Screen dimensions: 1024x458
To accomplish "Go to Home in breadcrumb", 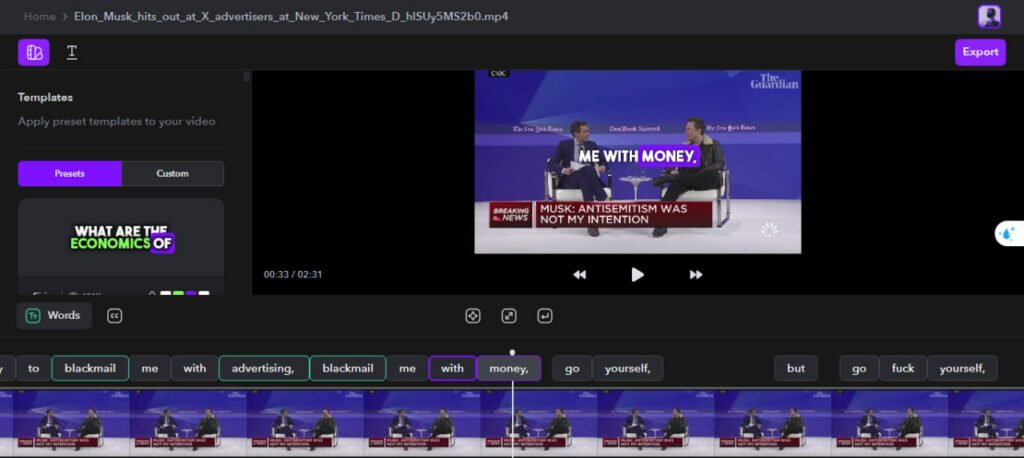I will (x=39, y=16).
